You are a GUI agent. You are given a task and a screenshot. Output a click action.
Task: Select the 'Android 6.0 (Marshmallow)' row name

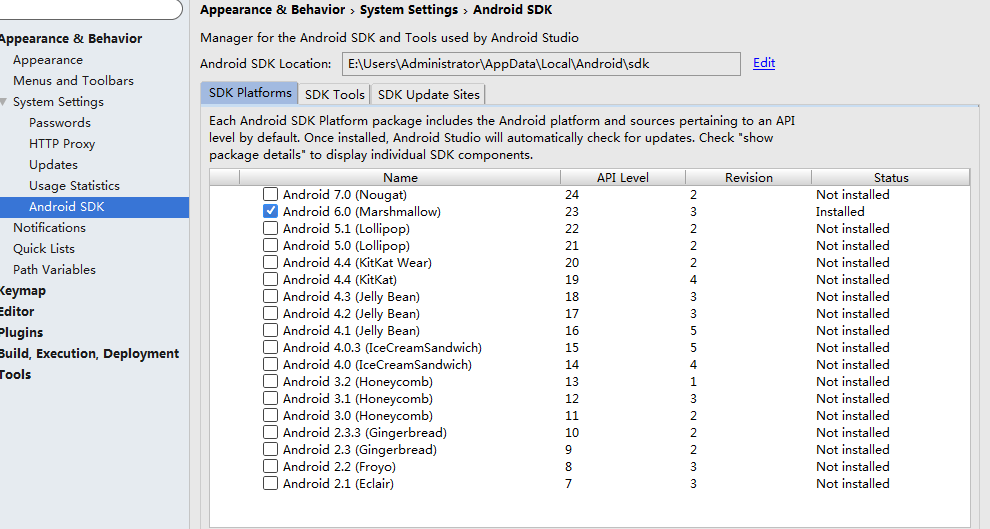pos(362,211)
